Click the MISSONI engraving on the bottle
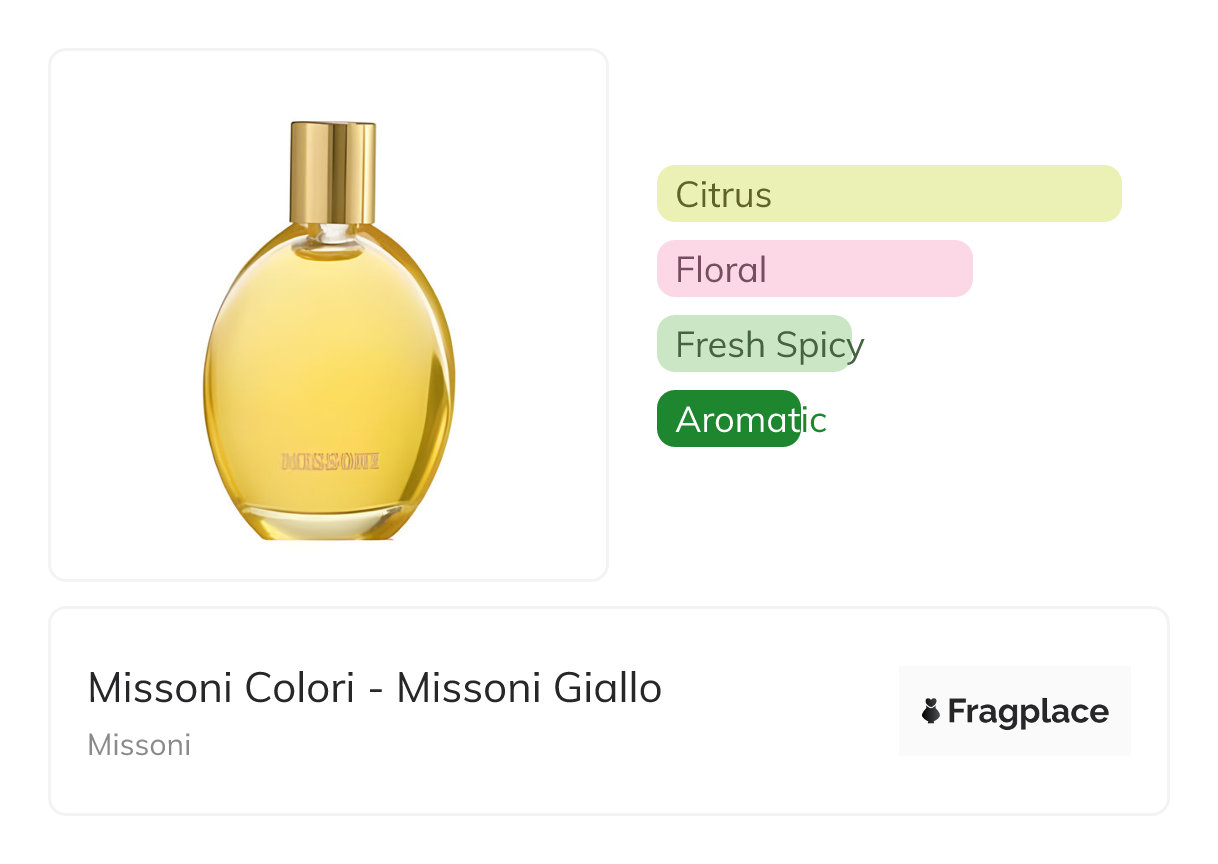Viewport: 1218px width, 864px height. click(330, 461)
